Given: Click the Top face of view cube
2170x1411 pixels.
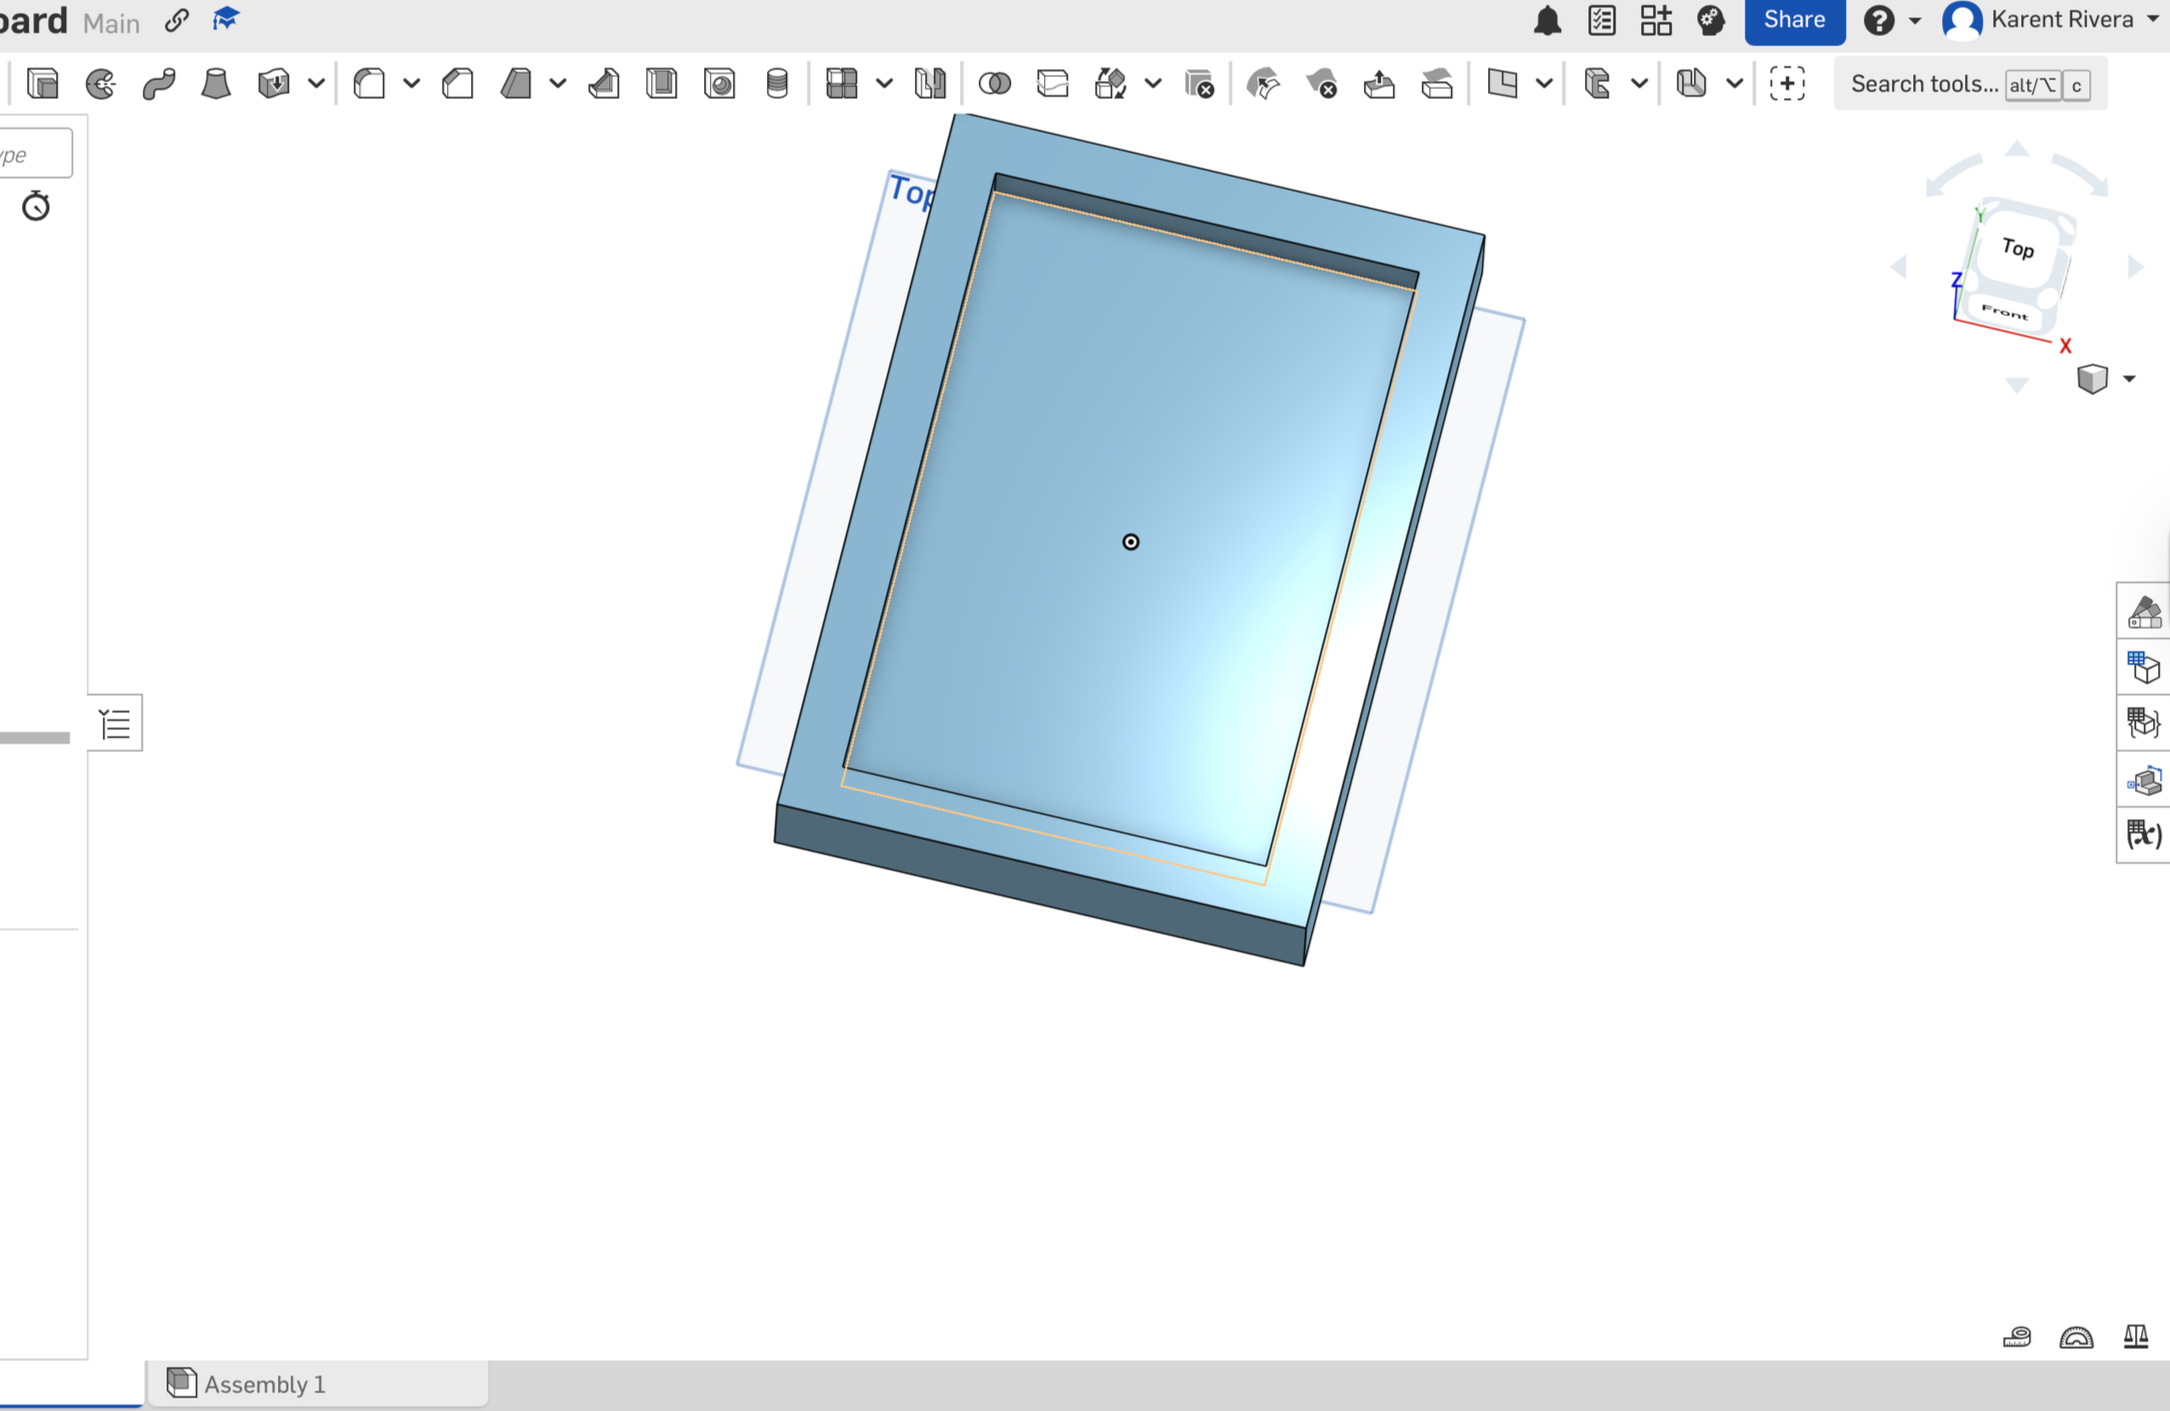Looking at the screenshot, I should (x=2018, y=248).
